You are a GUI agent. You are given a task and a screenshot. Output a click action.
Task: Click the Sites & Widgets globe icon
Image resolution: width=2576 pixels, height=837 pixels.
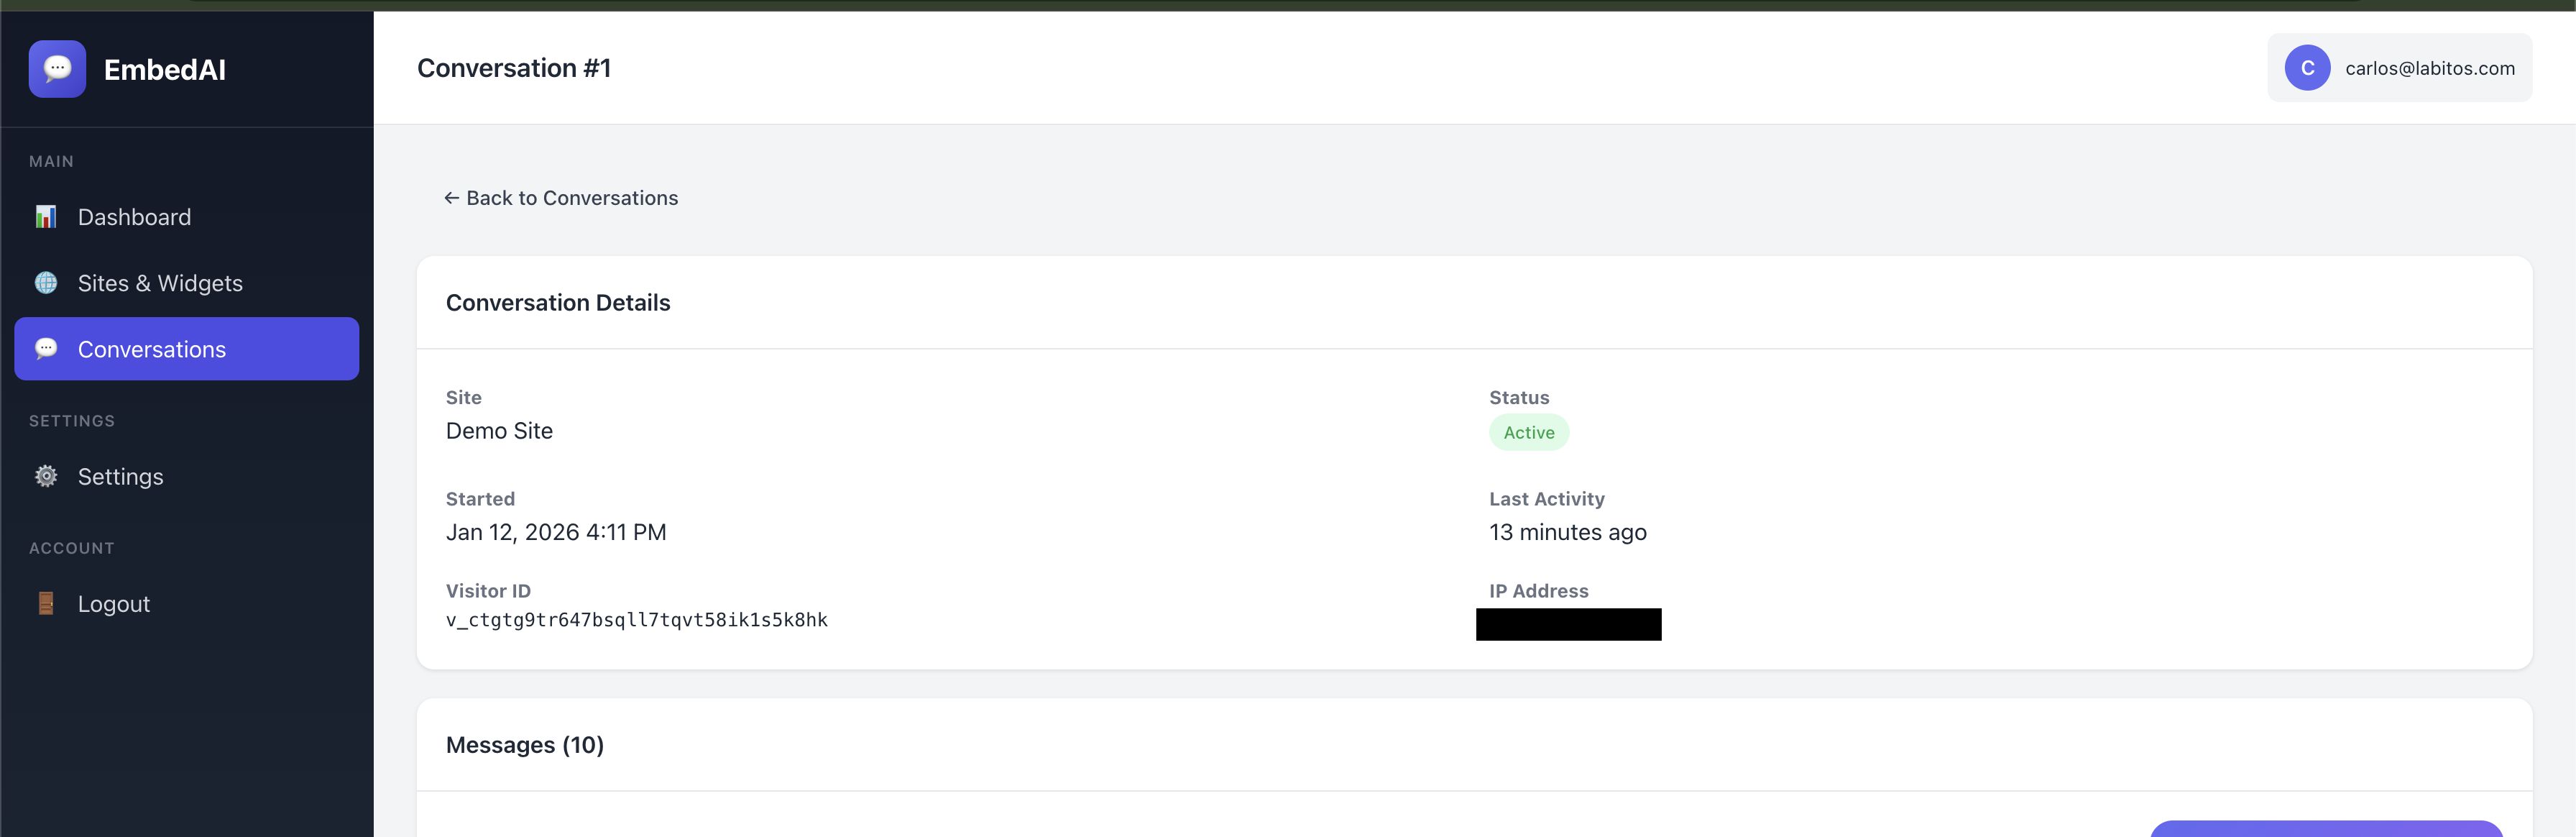(46, 283)
